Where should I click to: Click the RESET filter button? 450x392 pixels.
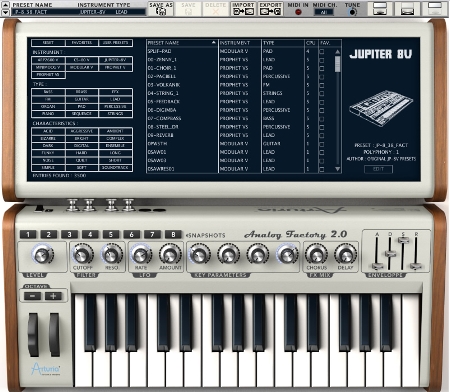pyautogui.click(x=48, y=43)
